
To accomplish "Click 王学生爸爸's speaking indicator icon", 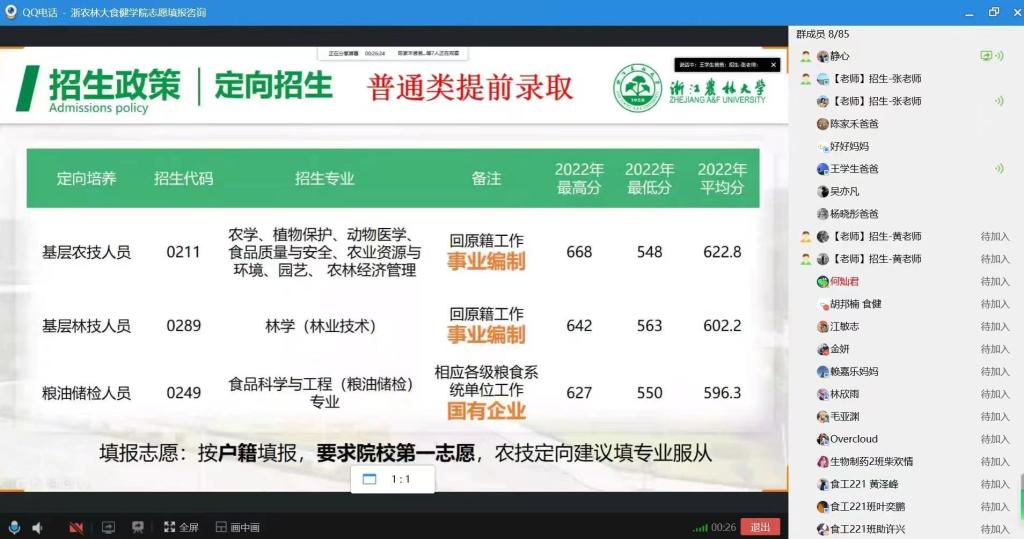I will click(x=998, y=169).
